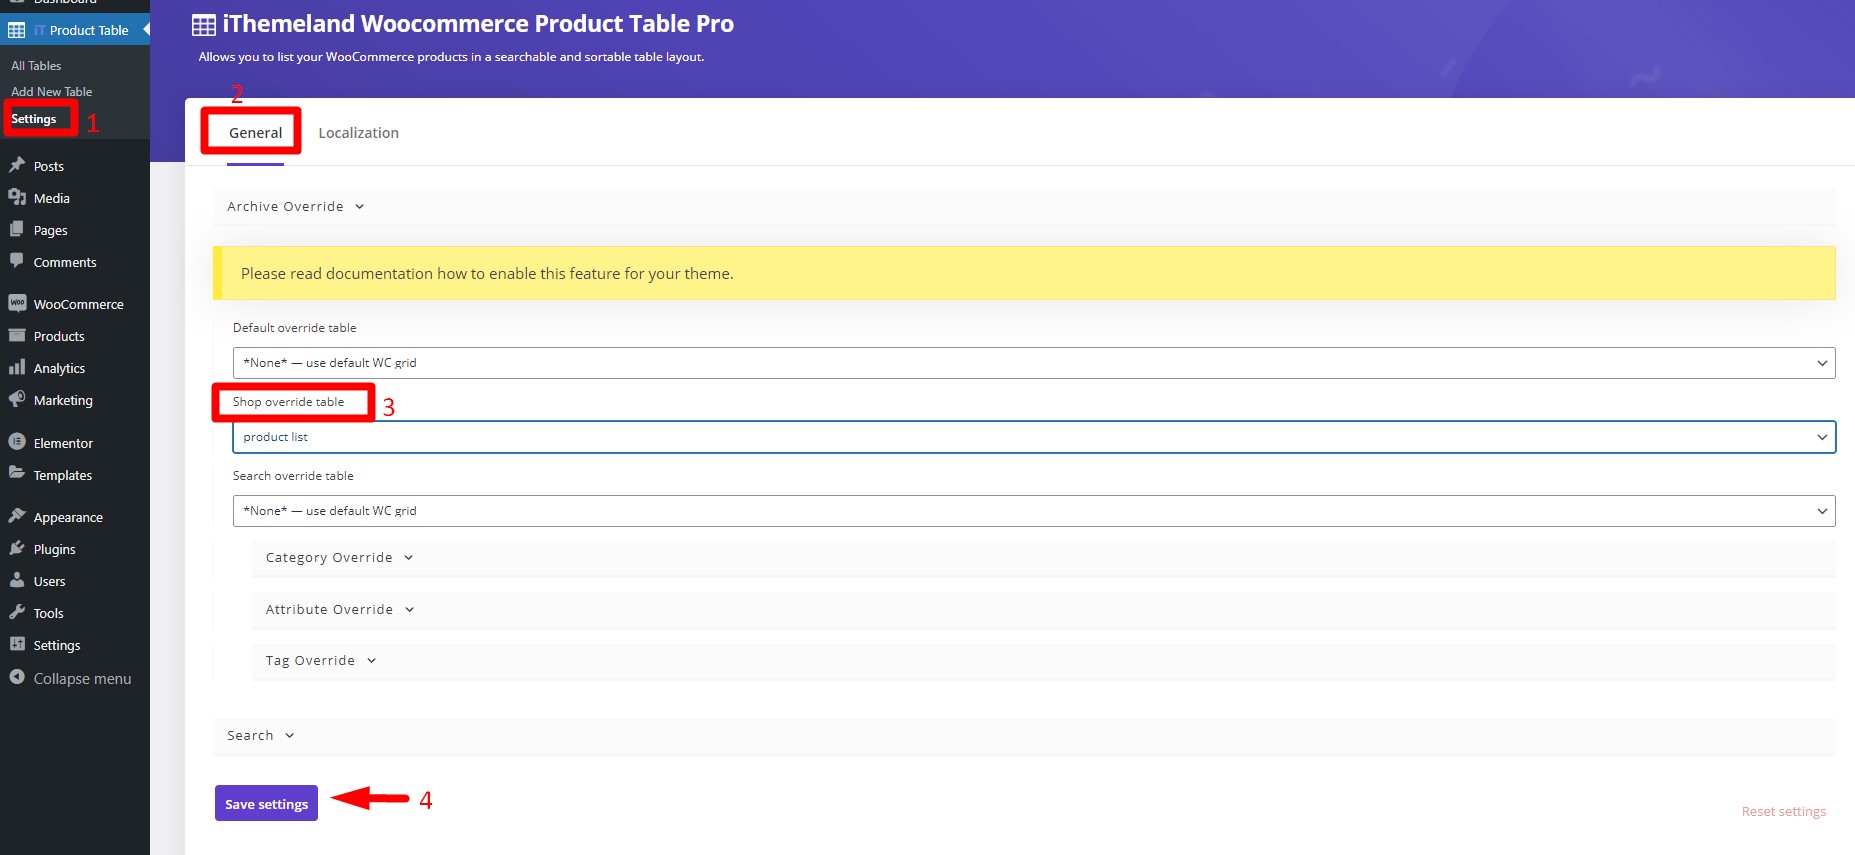Open Media via its sidebar icon

[x=17, y=197]
